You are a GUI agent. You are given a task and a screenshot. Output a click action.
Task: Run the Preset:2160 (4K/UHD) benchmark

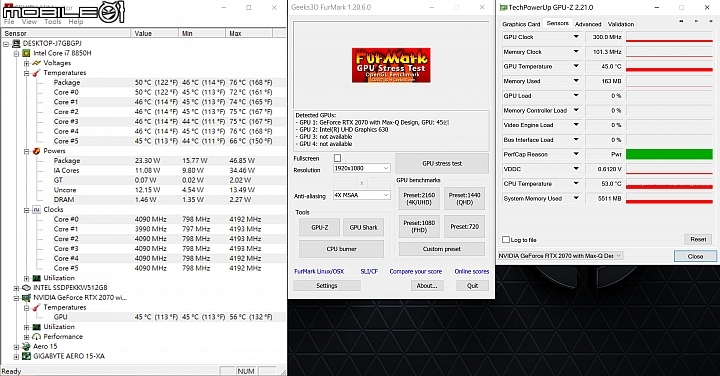[x=419, y=198]
